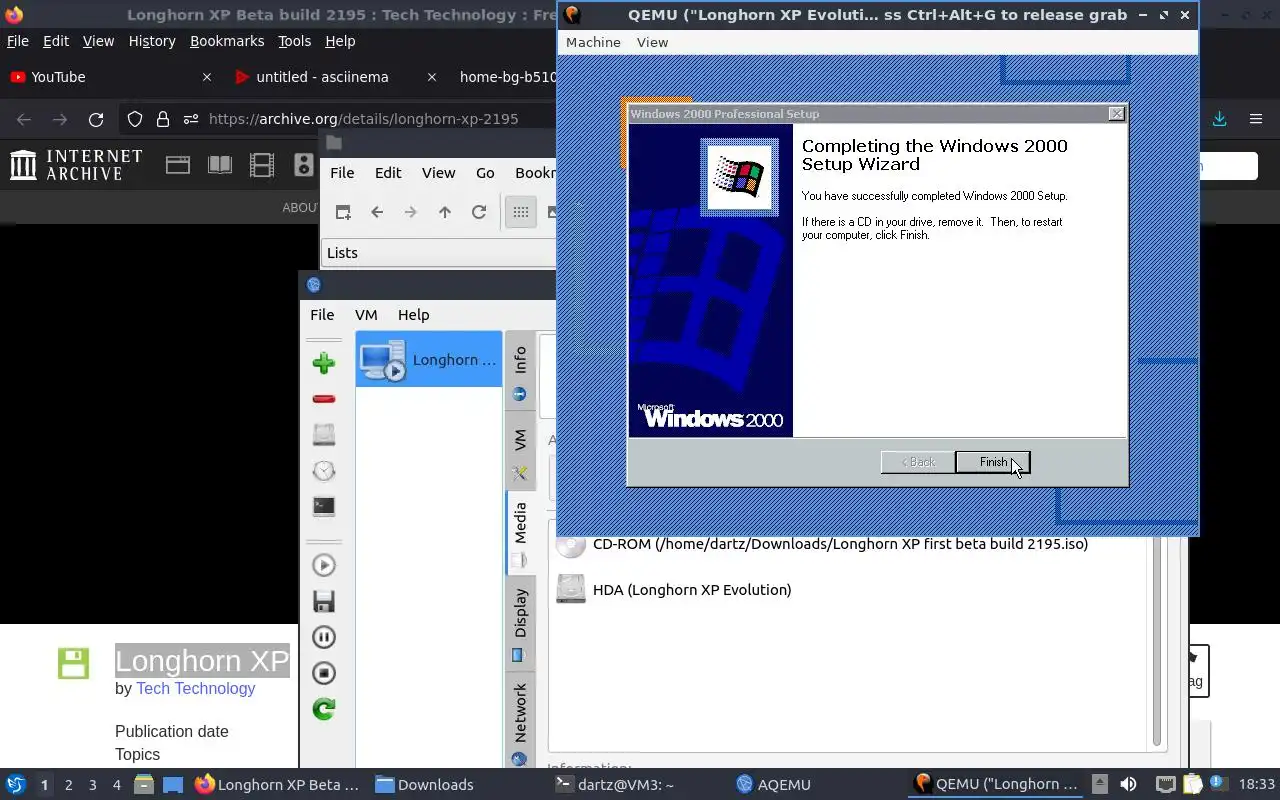The height and width of the screenshot is (800, 1280).
Task: Click Firefox back arrow
Action: pyautogui.click(x=24, y=119)
